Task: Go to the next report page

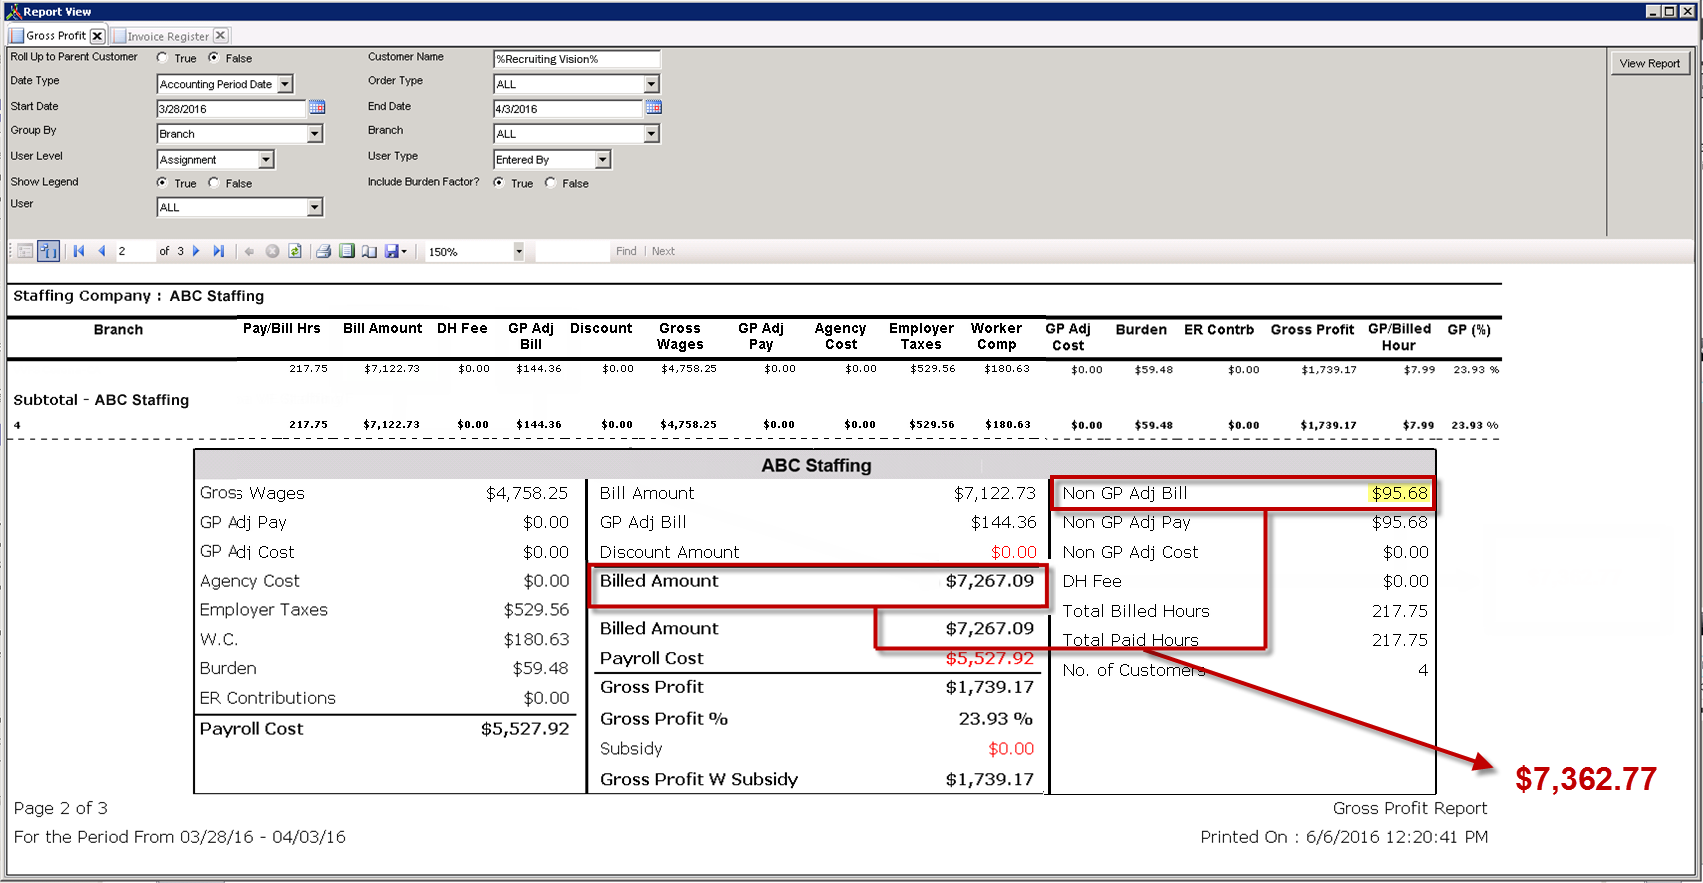Action: (196, 251)
